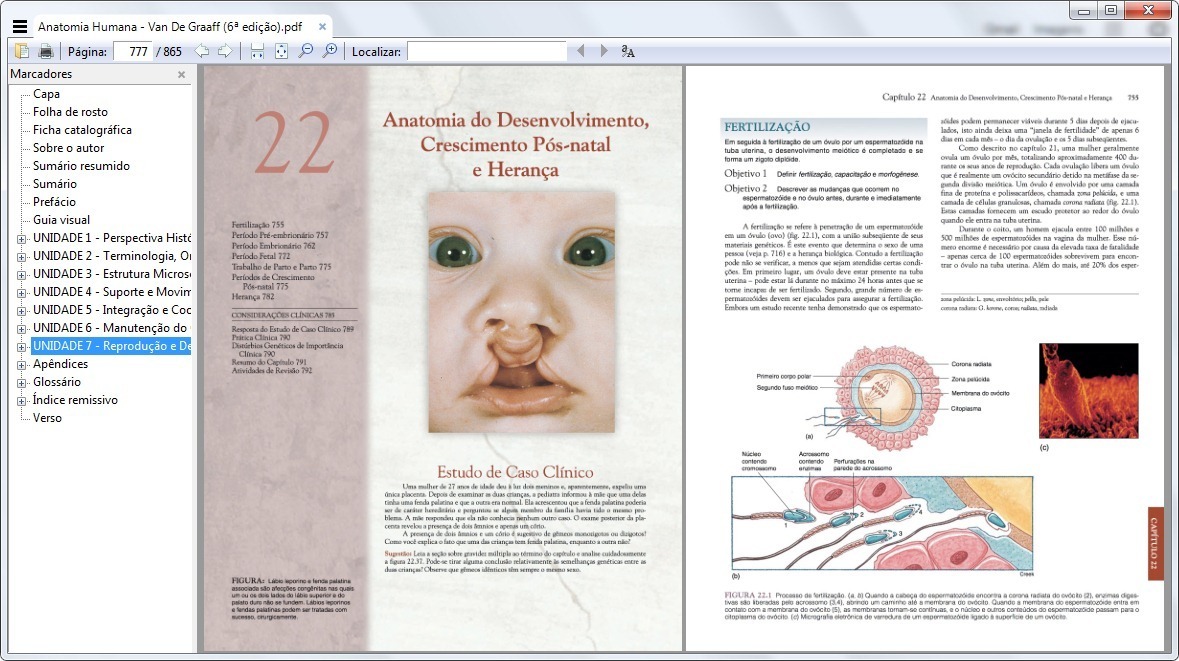Open the Folha de rosto bookmark
Viewport: 1179px width, 661px height.
tap(70, 112)
